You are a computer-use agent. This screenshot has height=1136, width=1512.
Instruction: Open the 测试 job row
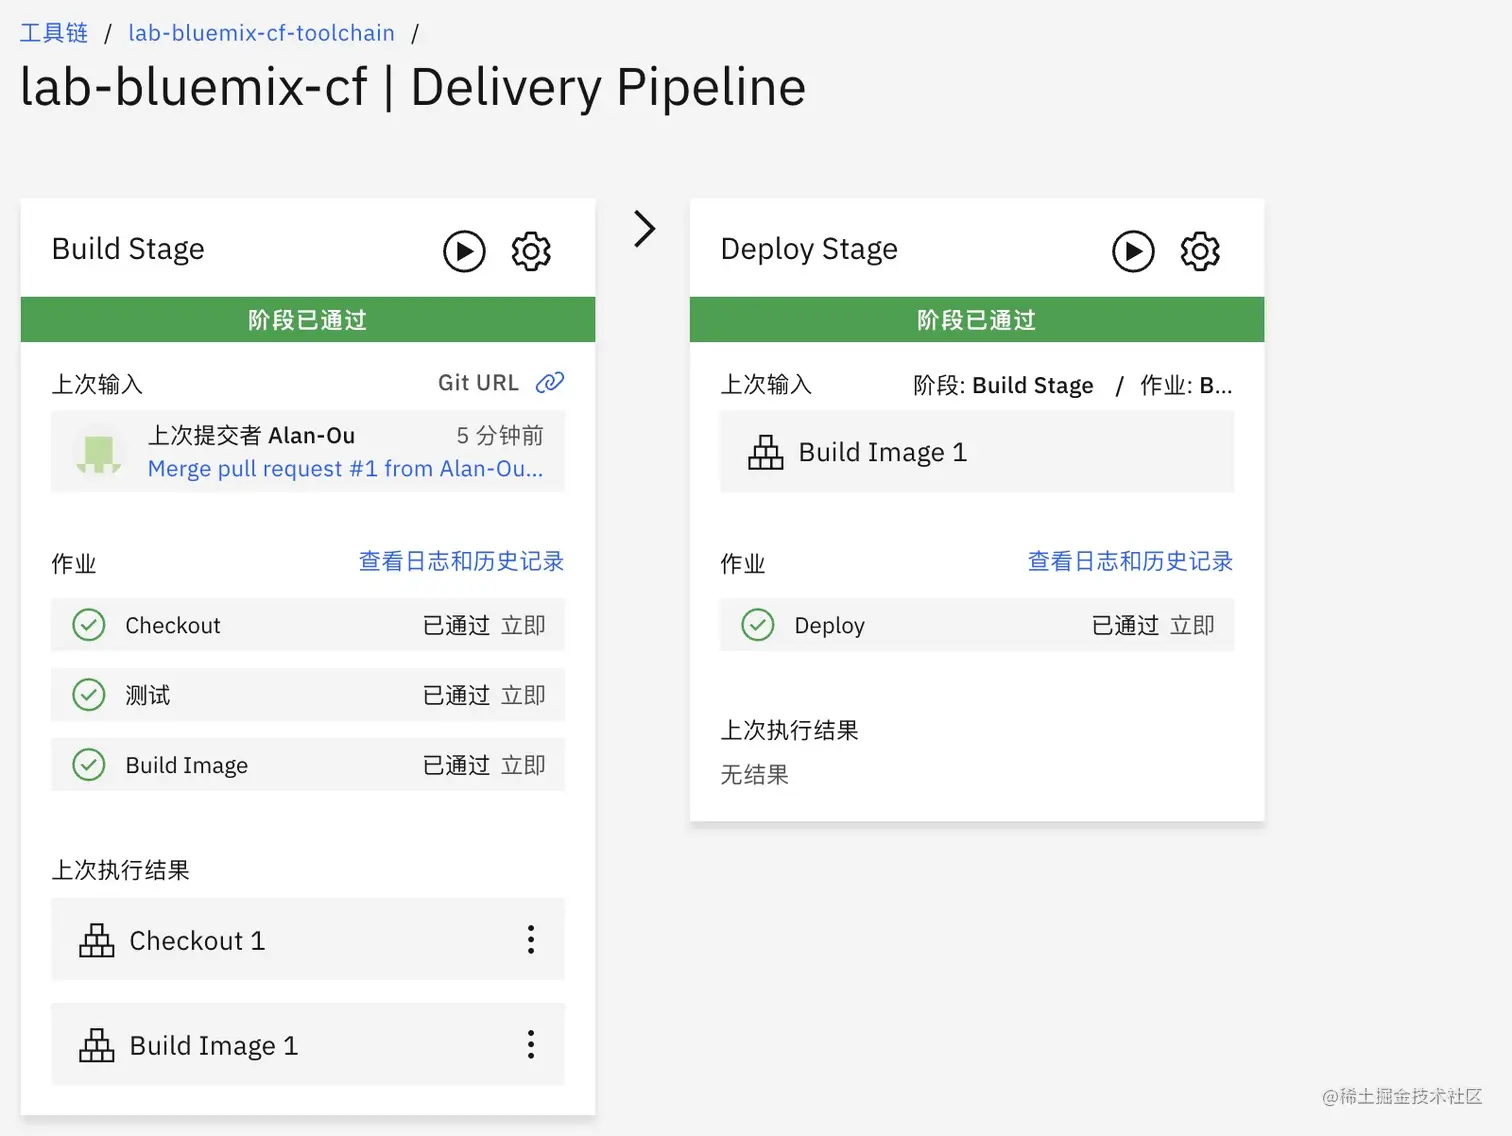point(308,695)
